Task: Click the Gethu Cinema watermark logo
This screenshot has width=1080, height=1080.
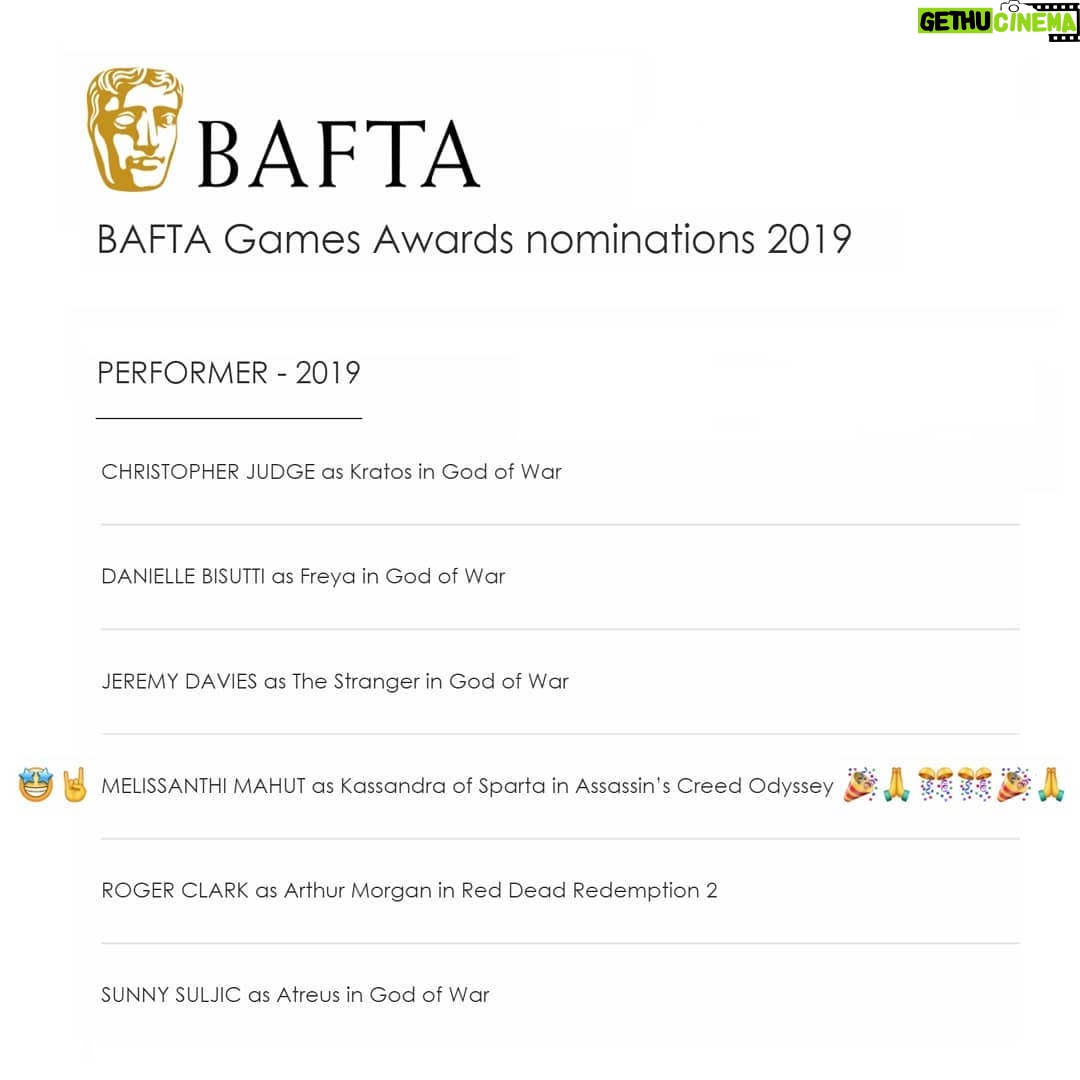Action: tap(998, 21)
